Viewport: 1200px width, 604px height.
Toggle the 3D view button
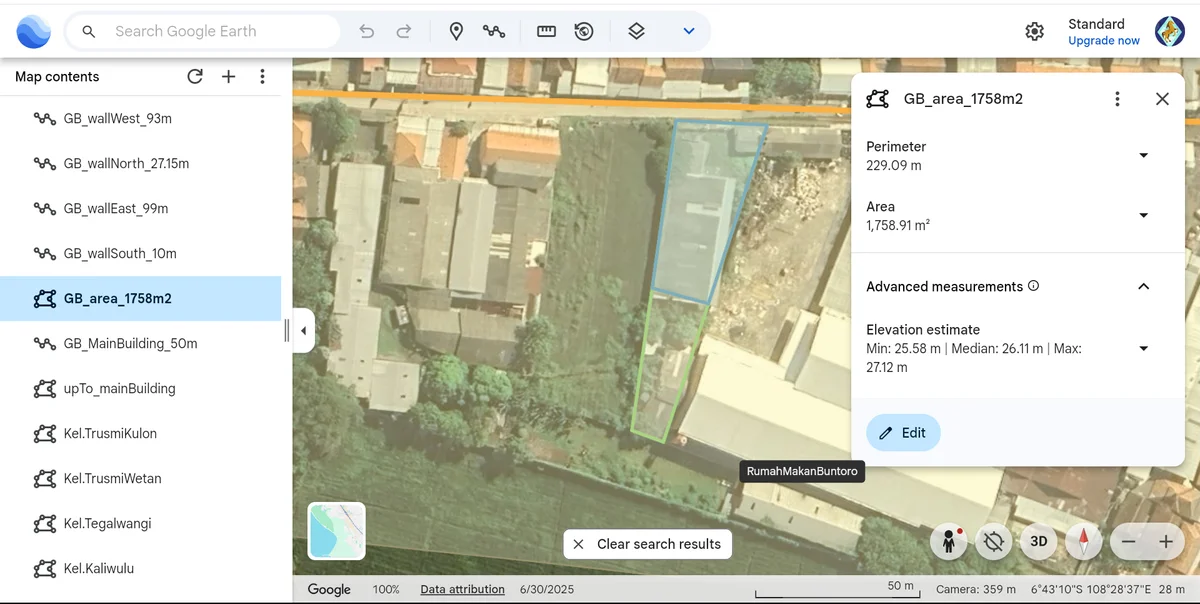click(x=1039, y=542)
